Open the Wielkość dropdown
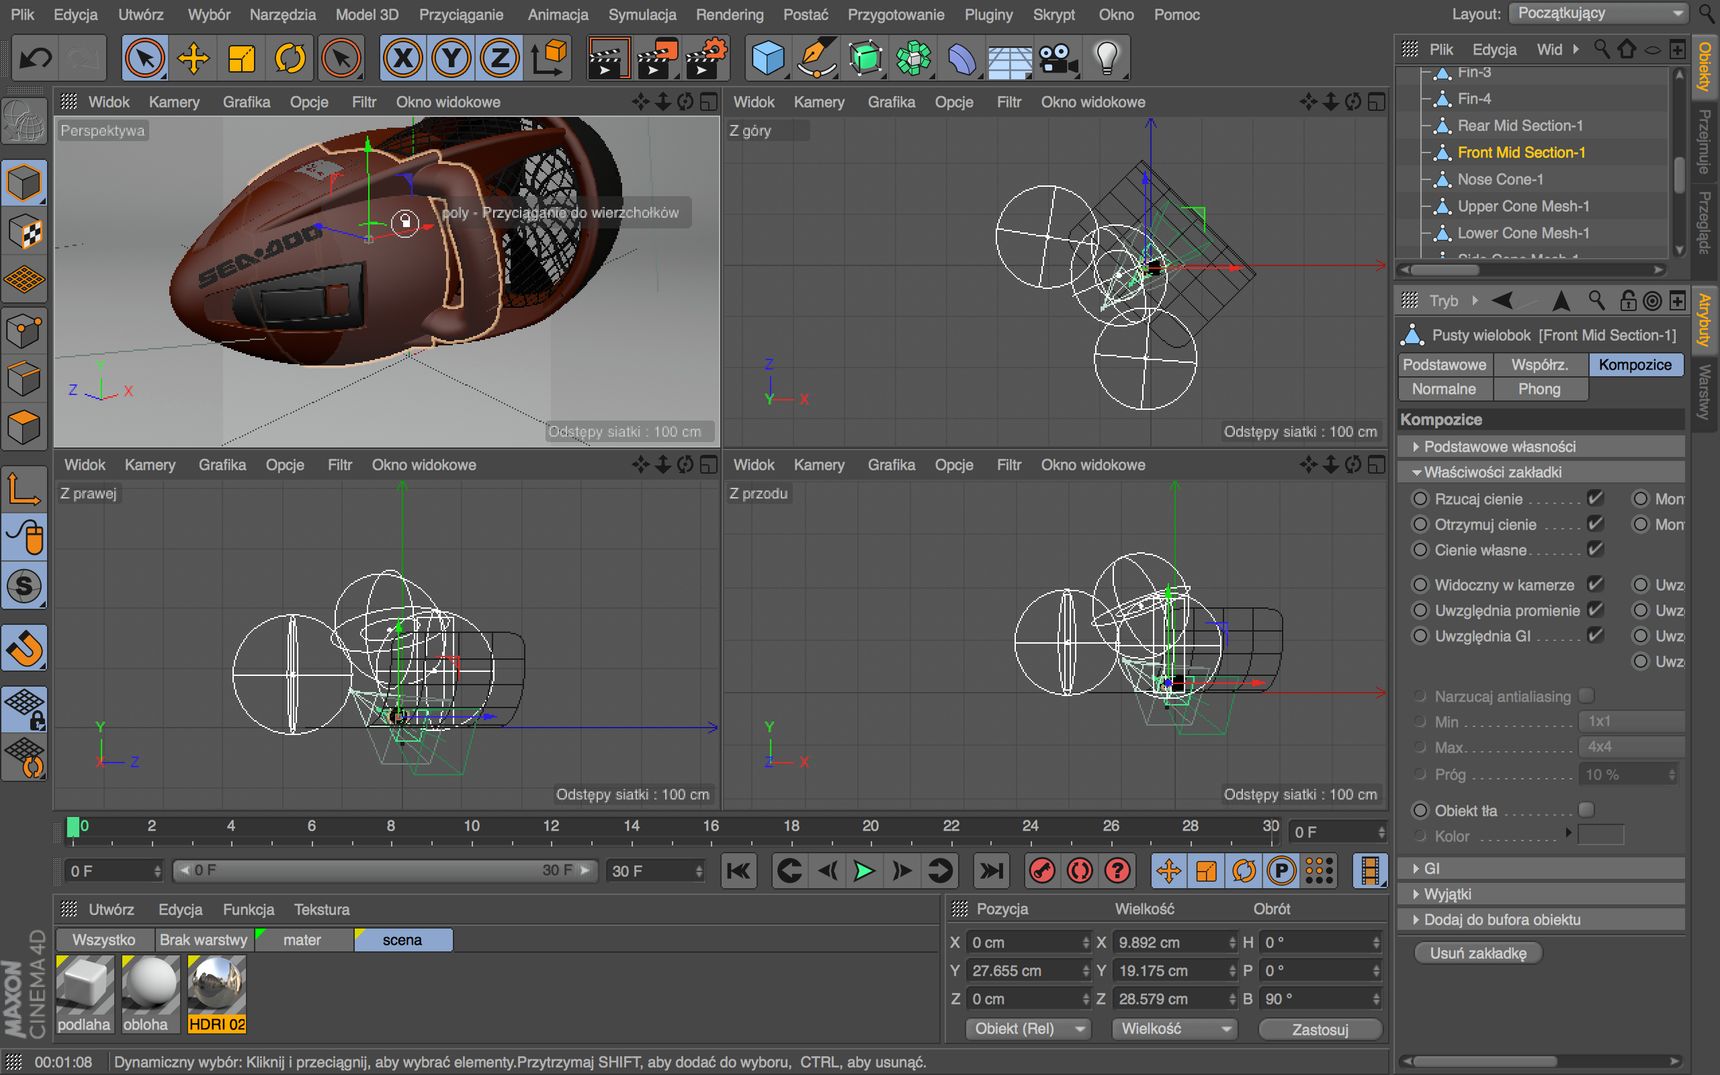This screenshot has height=1075, width=1720. [1175, 1028]
